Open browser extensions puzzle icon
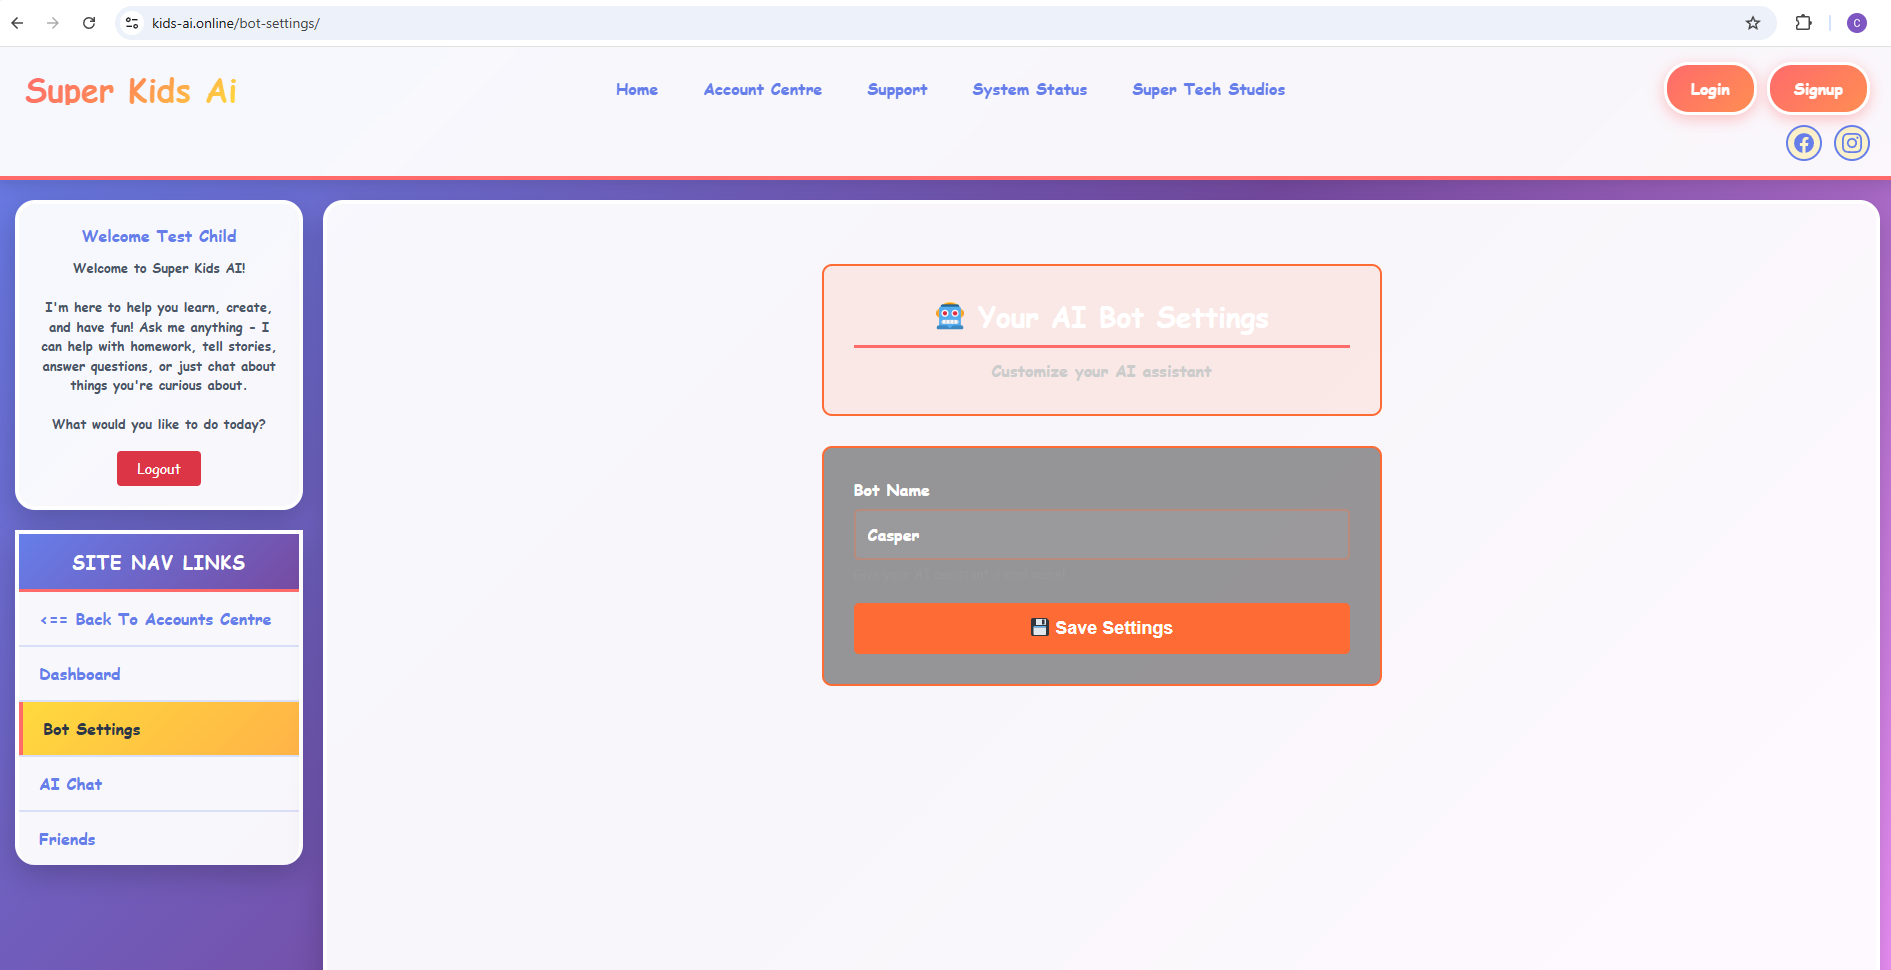This screenshot has height=970, width=1891. 1804,23
